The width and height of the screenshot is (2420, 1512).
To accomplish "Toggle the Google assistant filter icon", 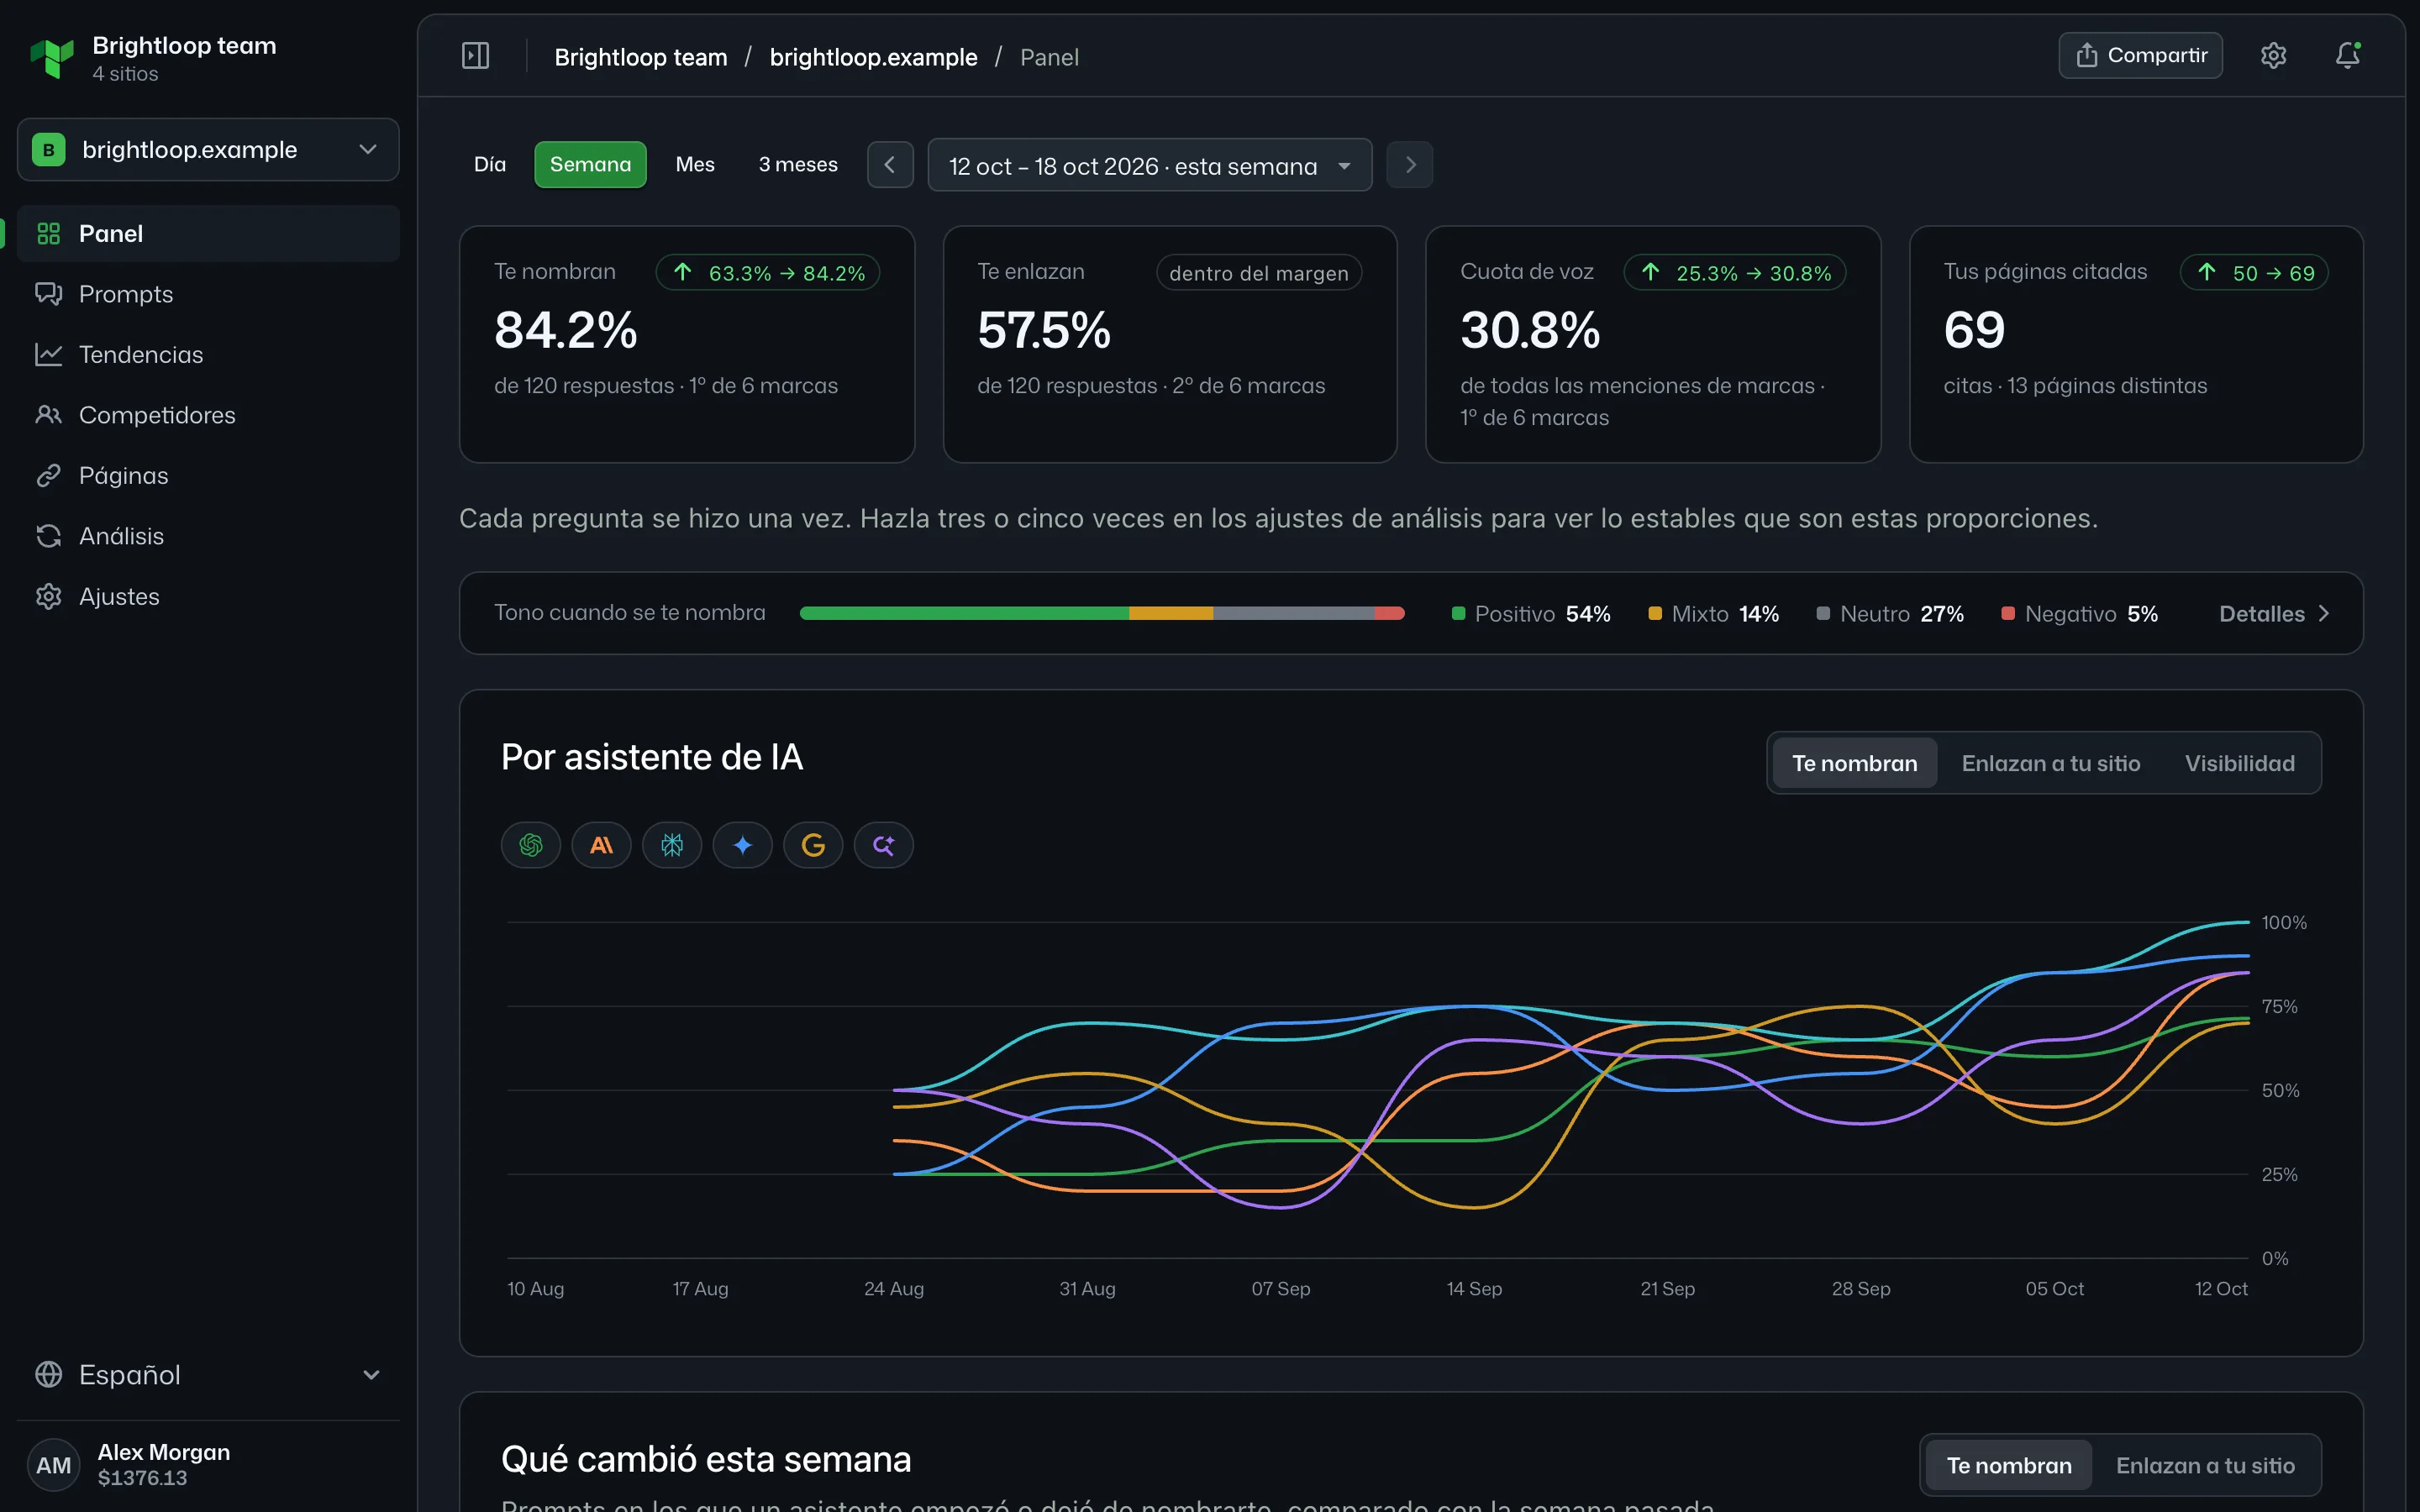I will (x=813, y=845).
